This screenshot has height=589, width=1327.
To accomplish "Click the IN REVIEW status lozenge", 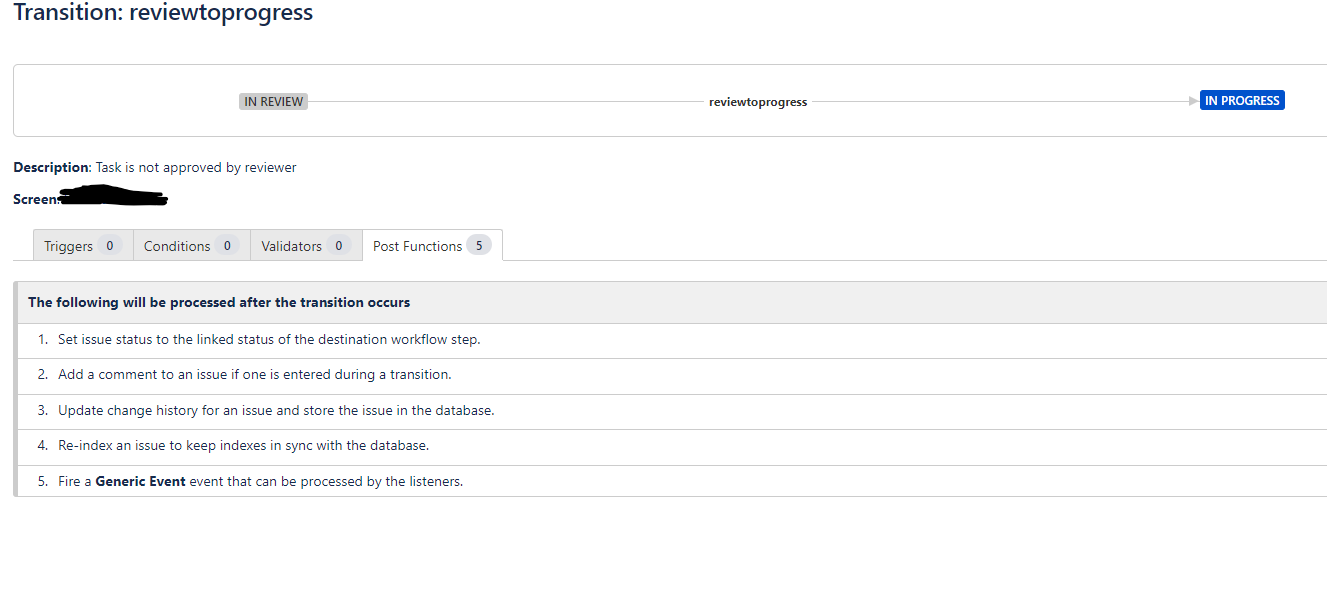I will point(273,101).
